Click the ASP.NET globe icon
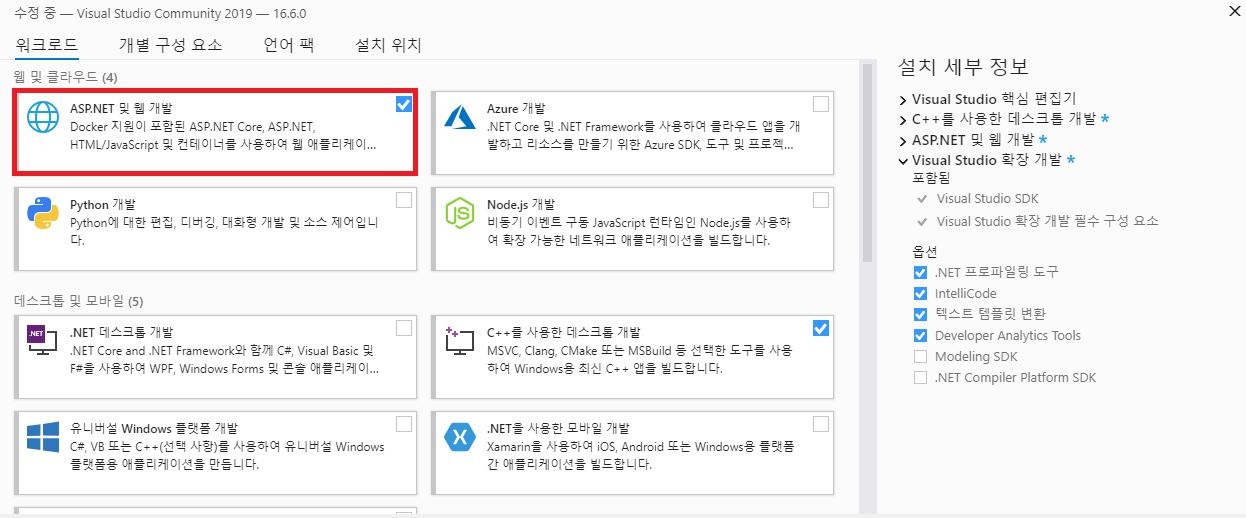Image resolution: width=1246 pixels, height=518 pixels. coord(43,117)
